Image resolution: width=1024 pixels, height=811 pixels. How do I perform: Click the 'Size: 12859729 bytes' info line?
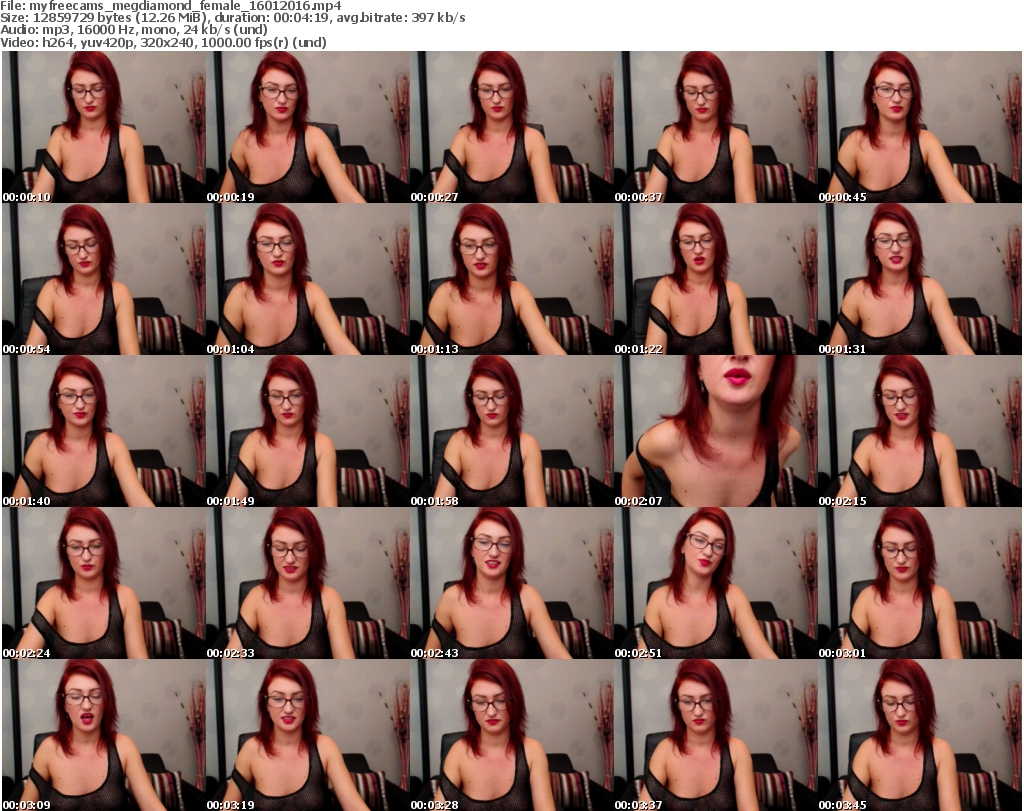click(232, 18)
